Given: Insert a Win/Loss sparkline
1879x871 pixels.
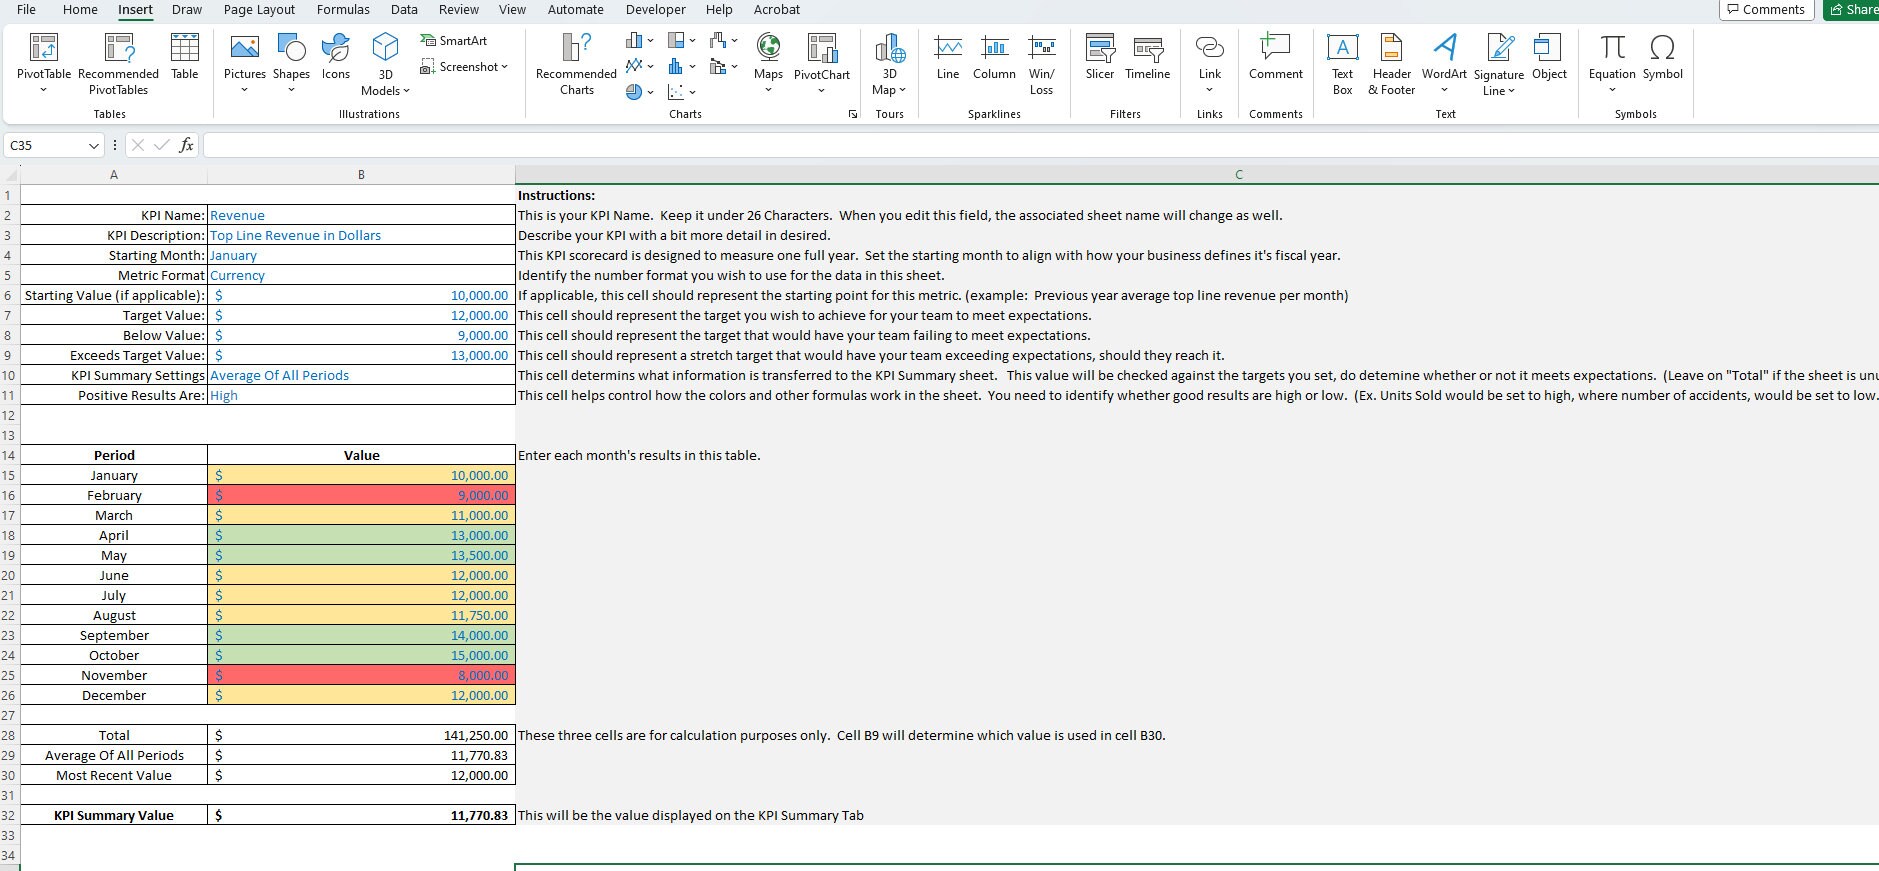Looking at the screenshot, I should [x=1041, y=64].
